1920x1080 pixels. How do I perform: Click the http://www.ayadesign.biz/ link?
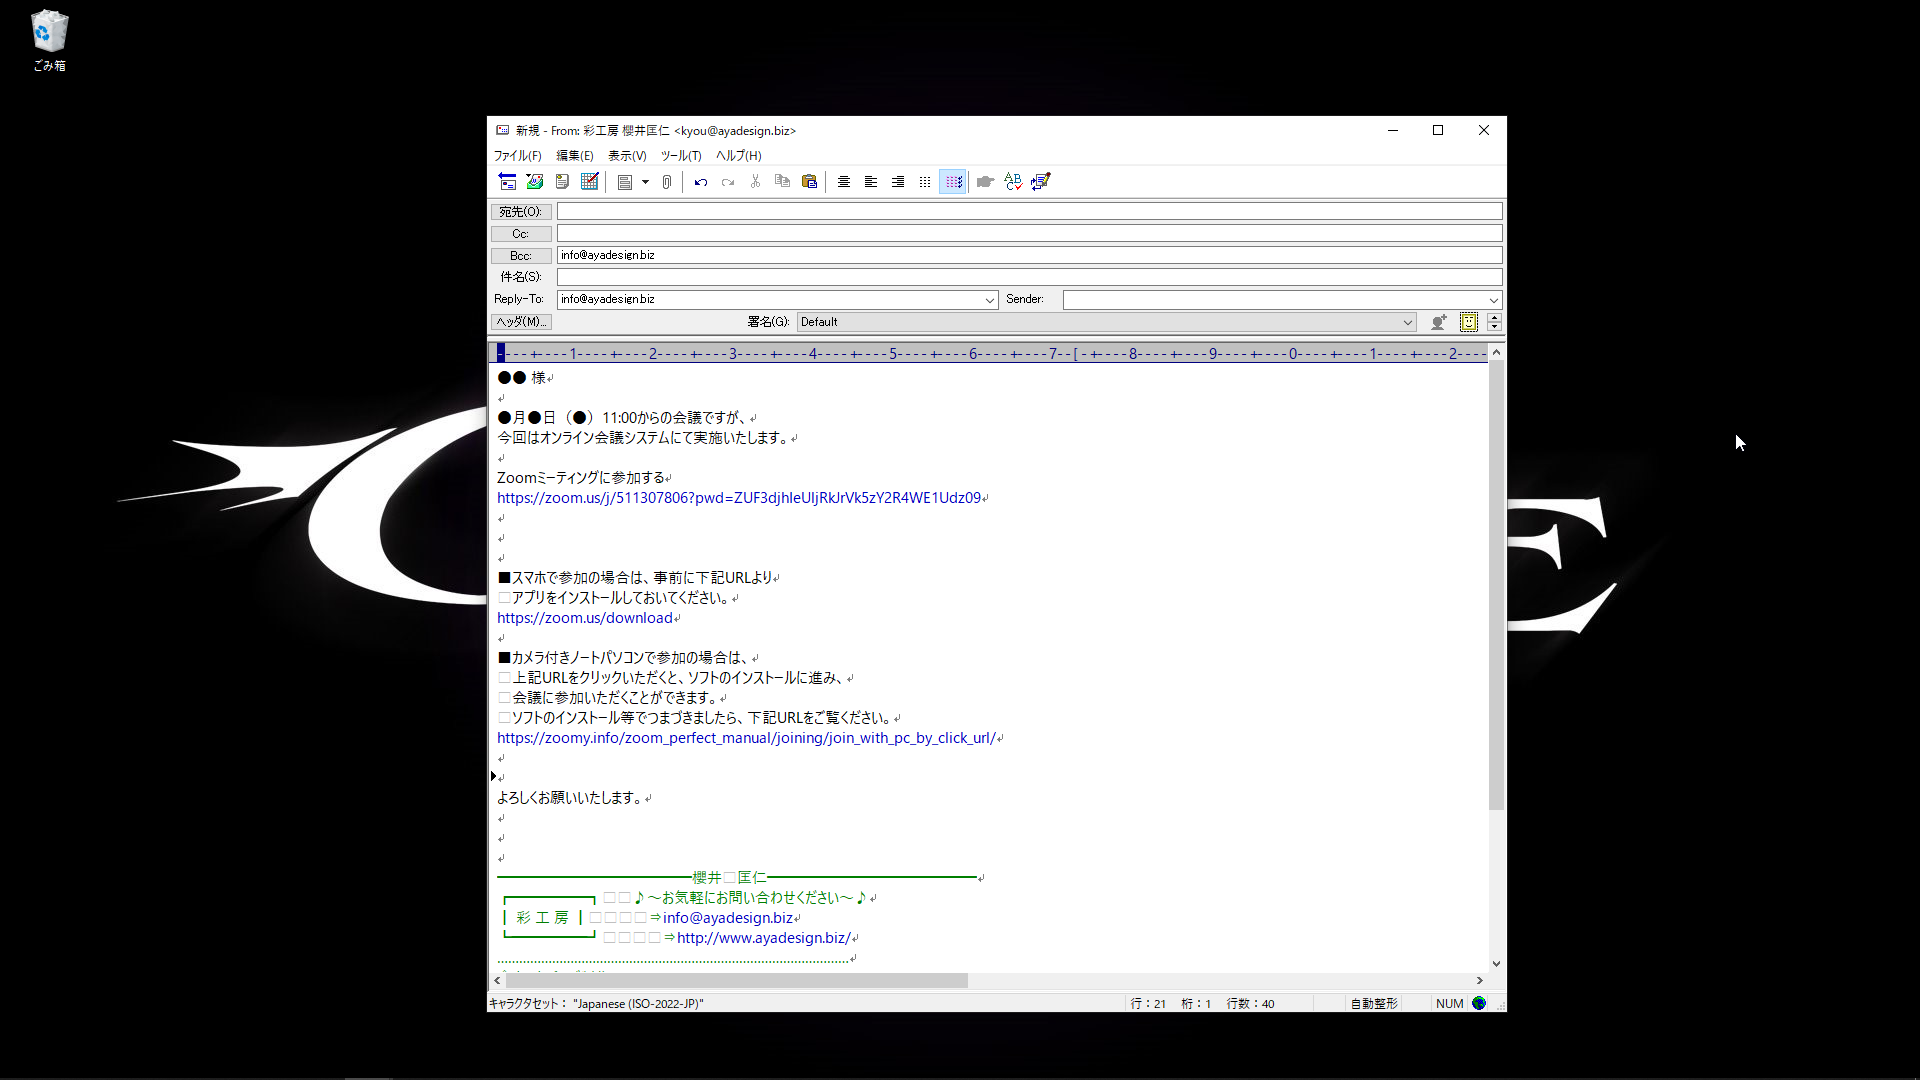[764, 938]
